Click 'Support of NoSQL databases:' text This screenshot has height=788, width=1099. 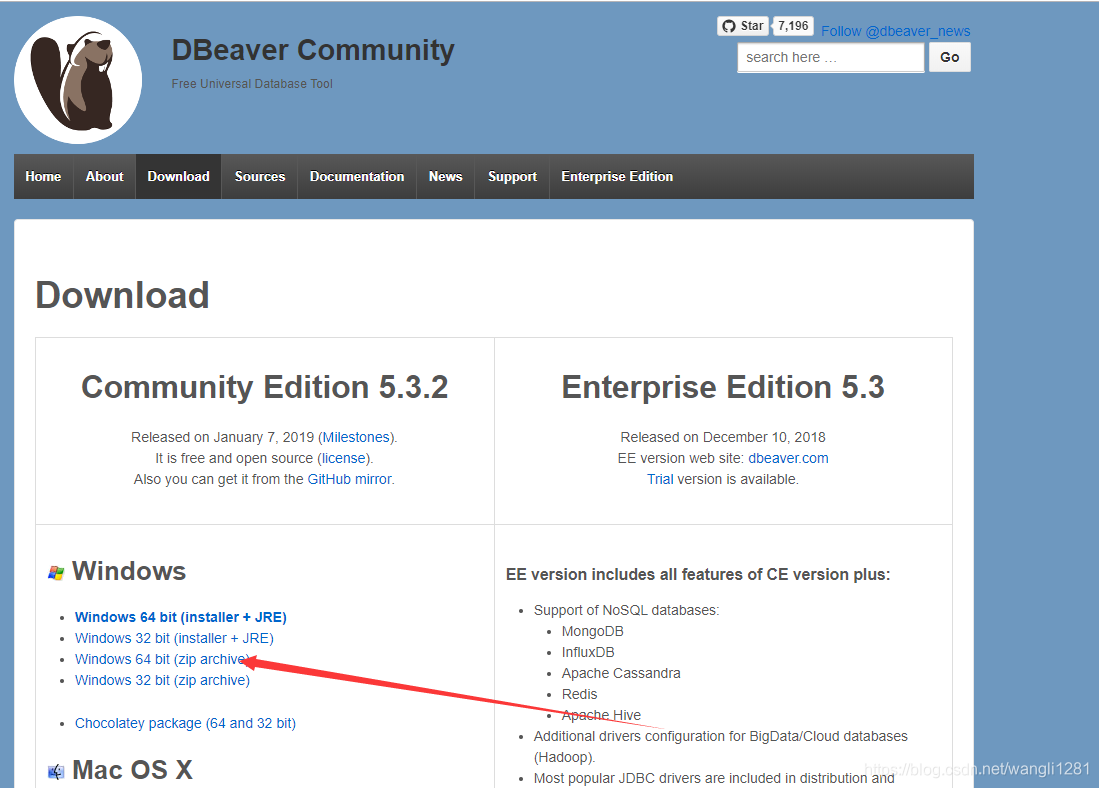[x=626, y=611]
